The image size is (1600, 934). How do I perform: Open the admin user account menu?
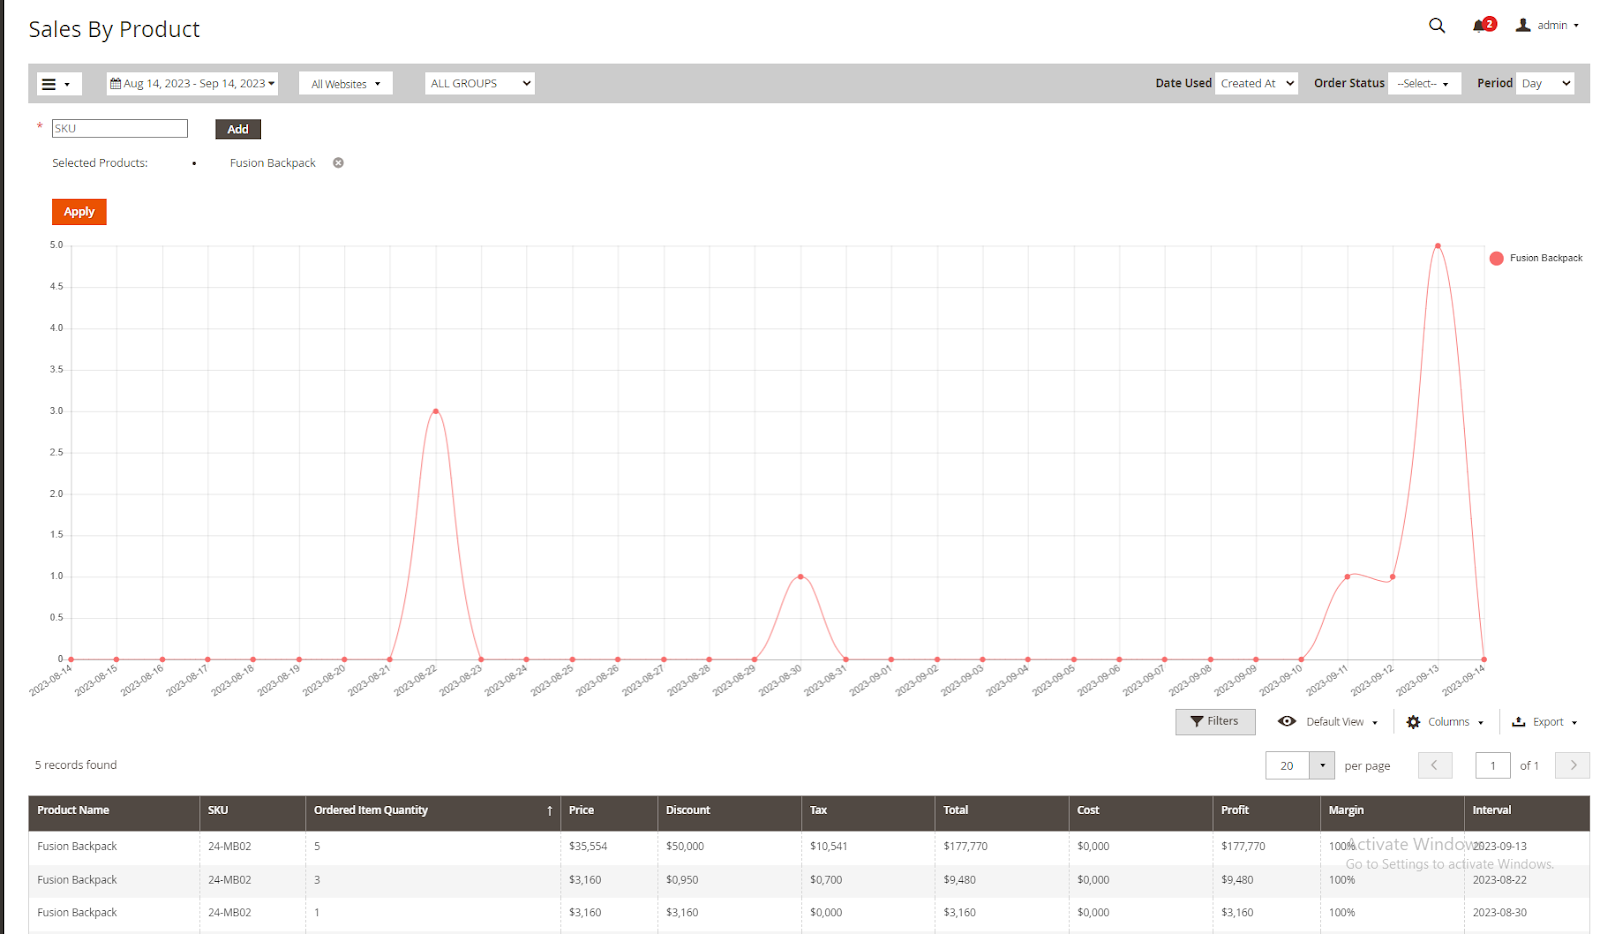(x=1547, y=26)
